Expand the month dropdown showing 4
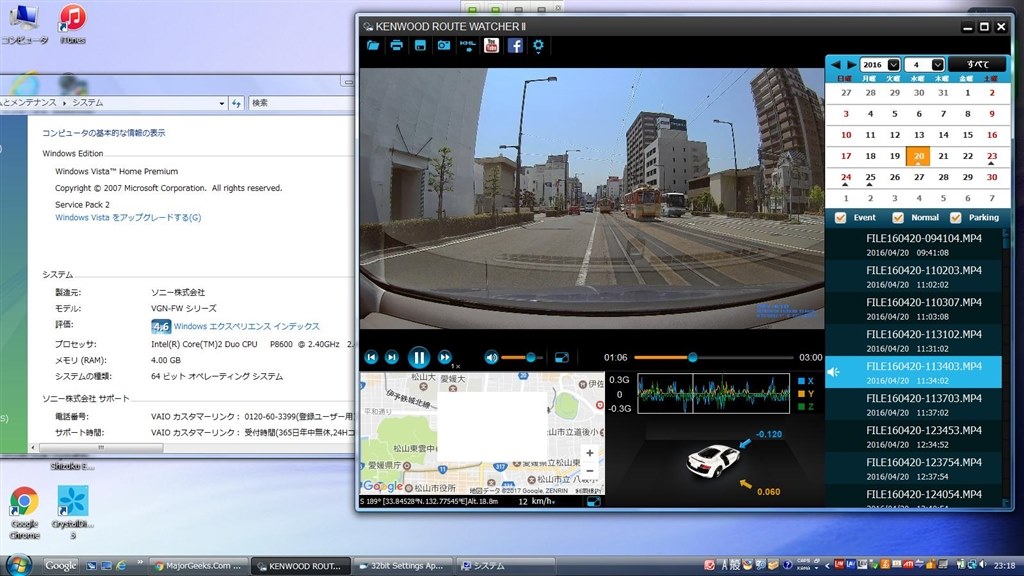1024x576 pixels. pos(937,64)
